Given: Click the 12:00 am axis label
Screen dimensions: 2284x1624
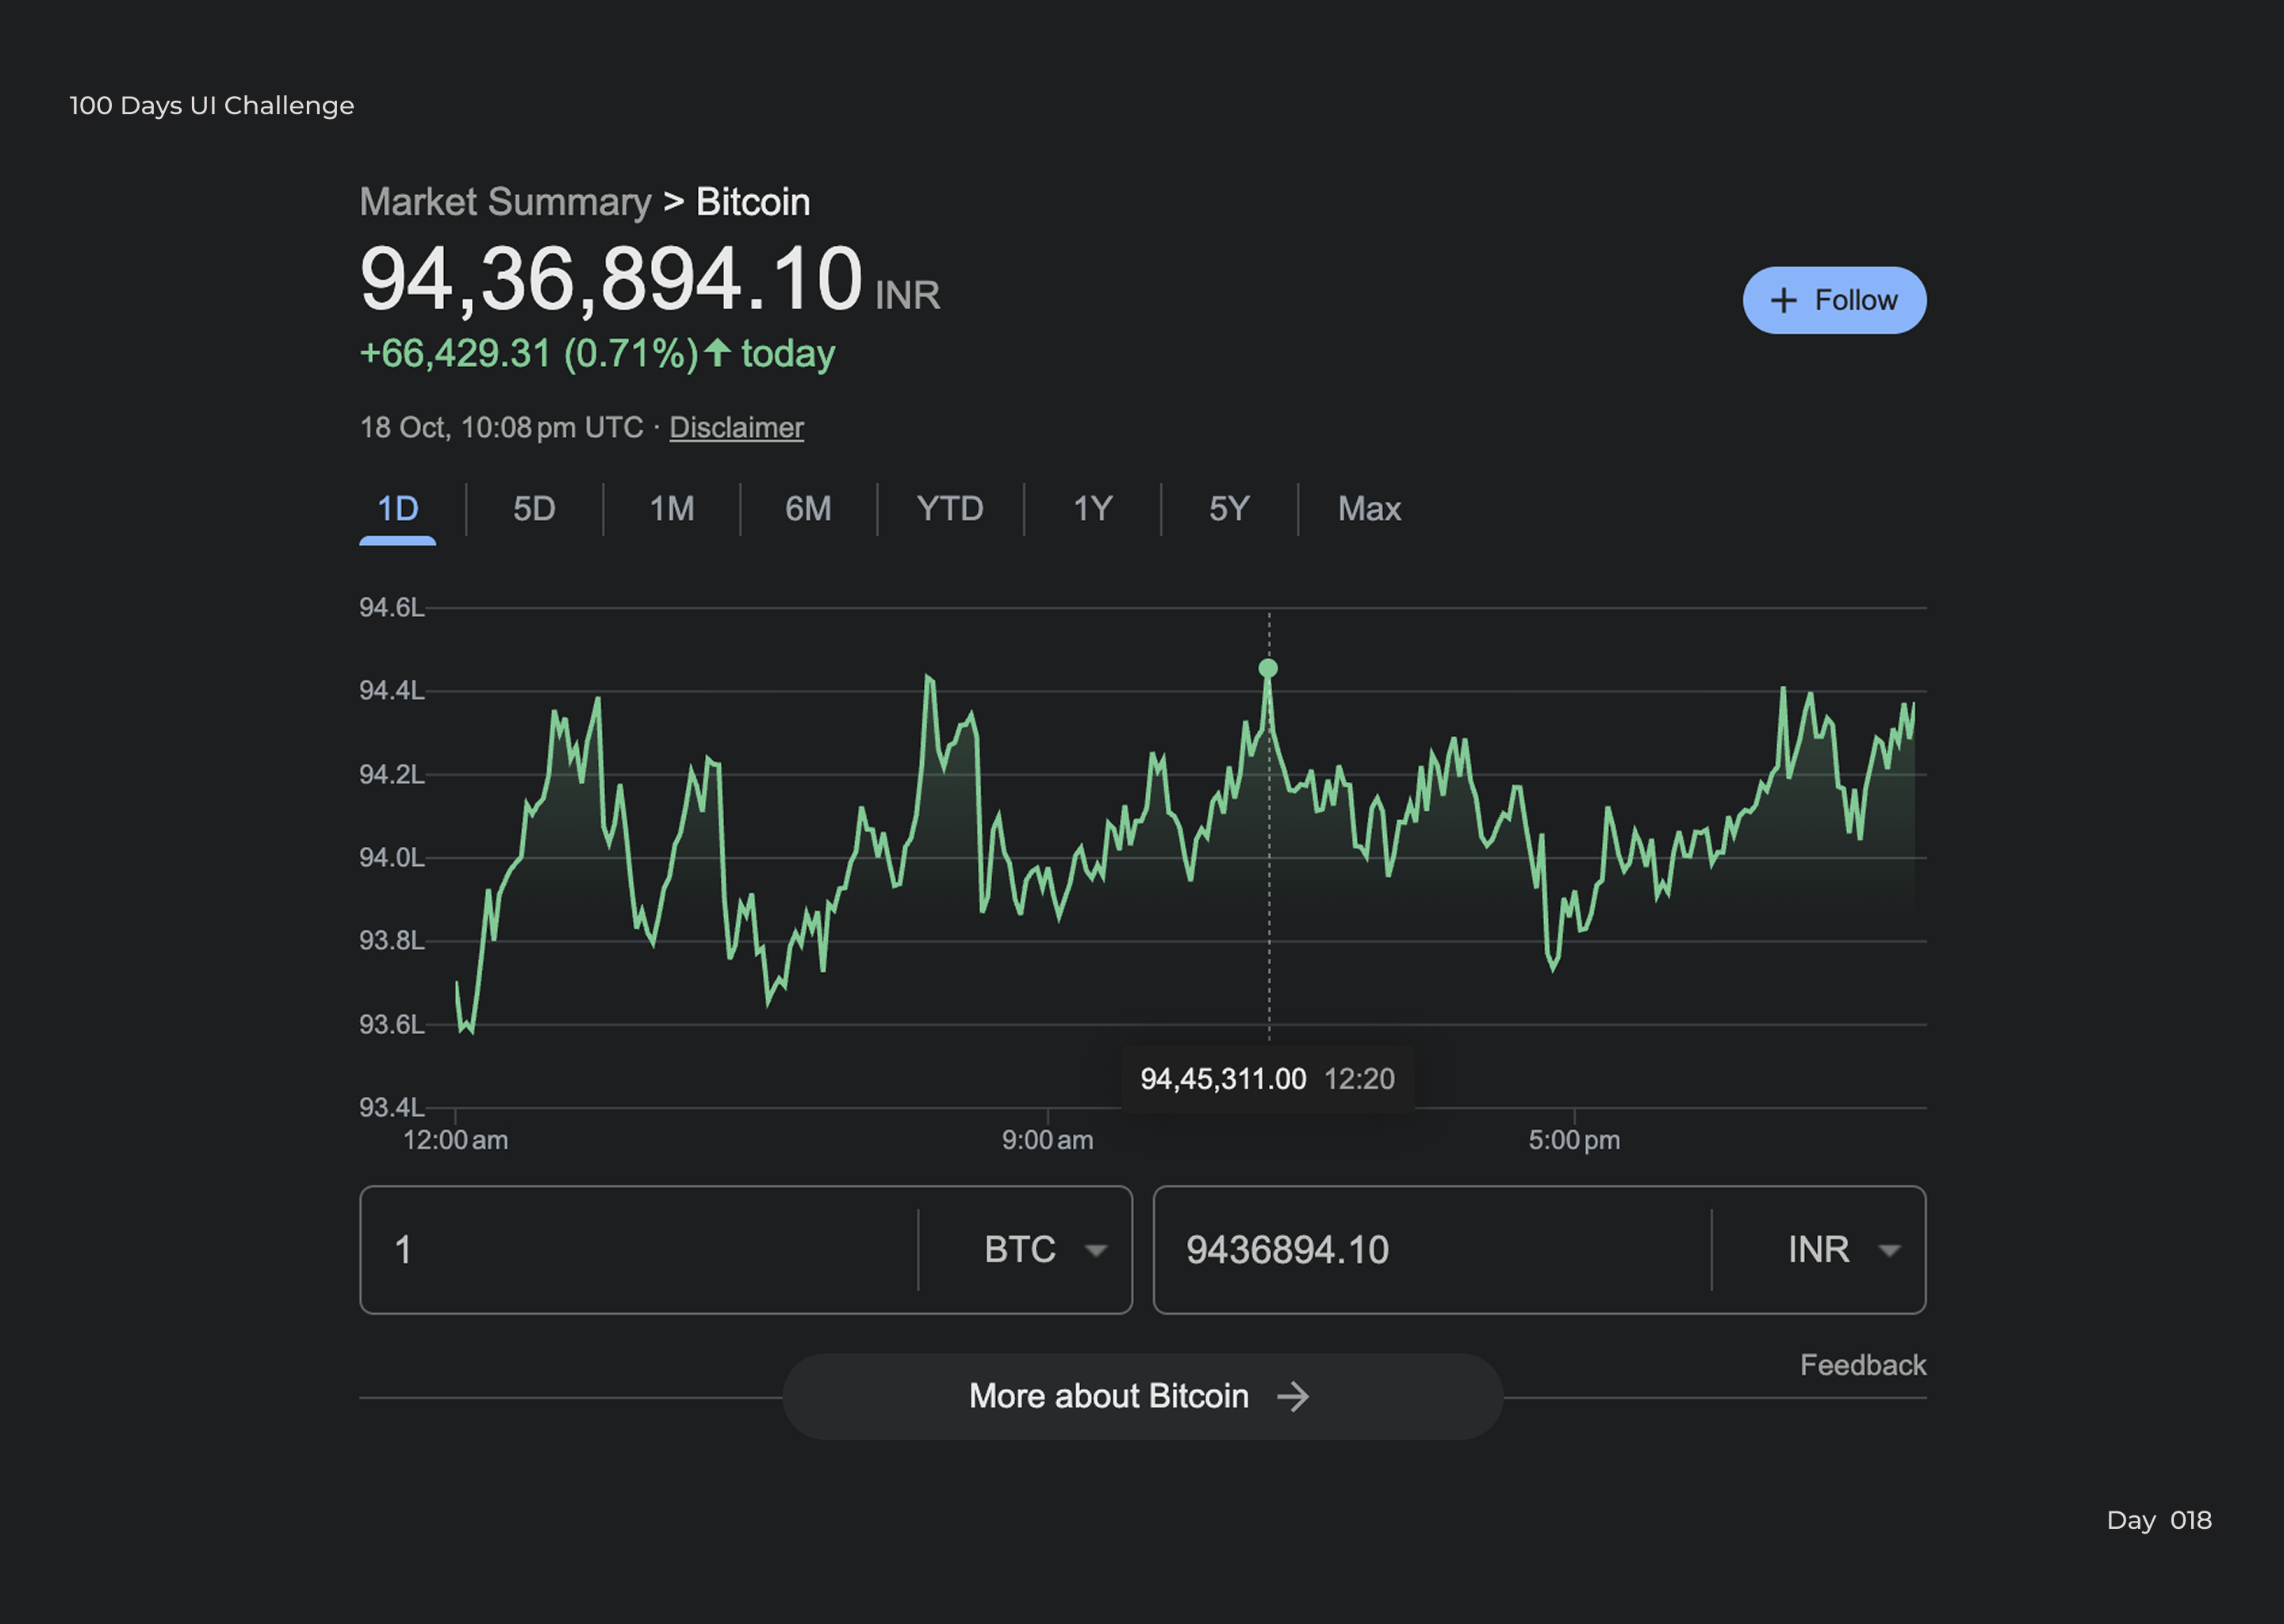Looking at the screenshot, I should click(455, 1140).
